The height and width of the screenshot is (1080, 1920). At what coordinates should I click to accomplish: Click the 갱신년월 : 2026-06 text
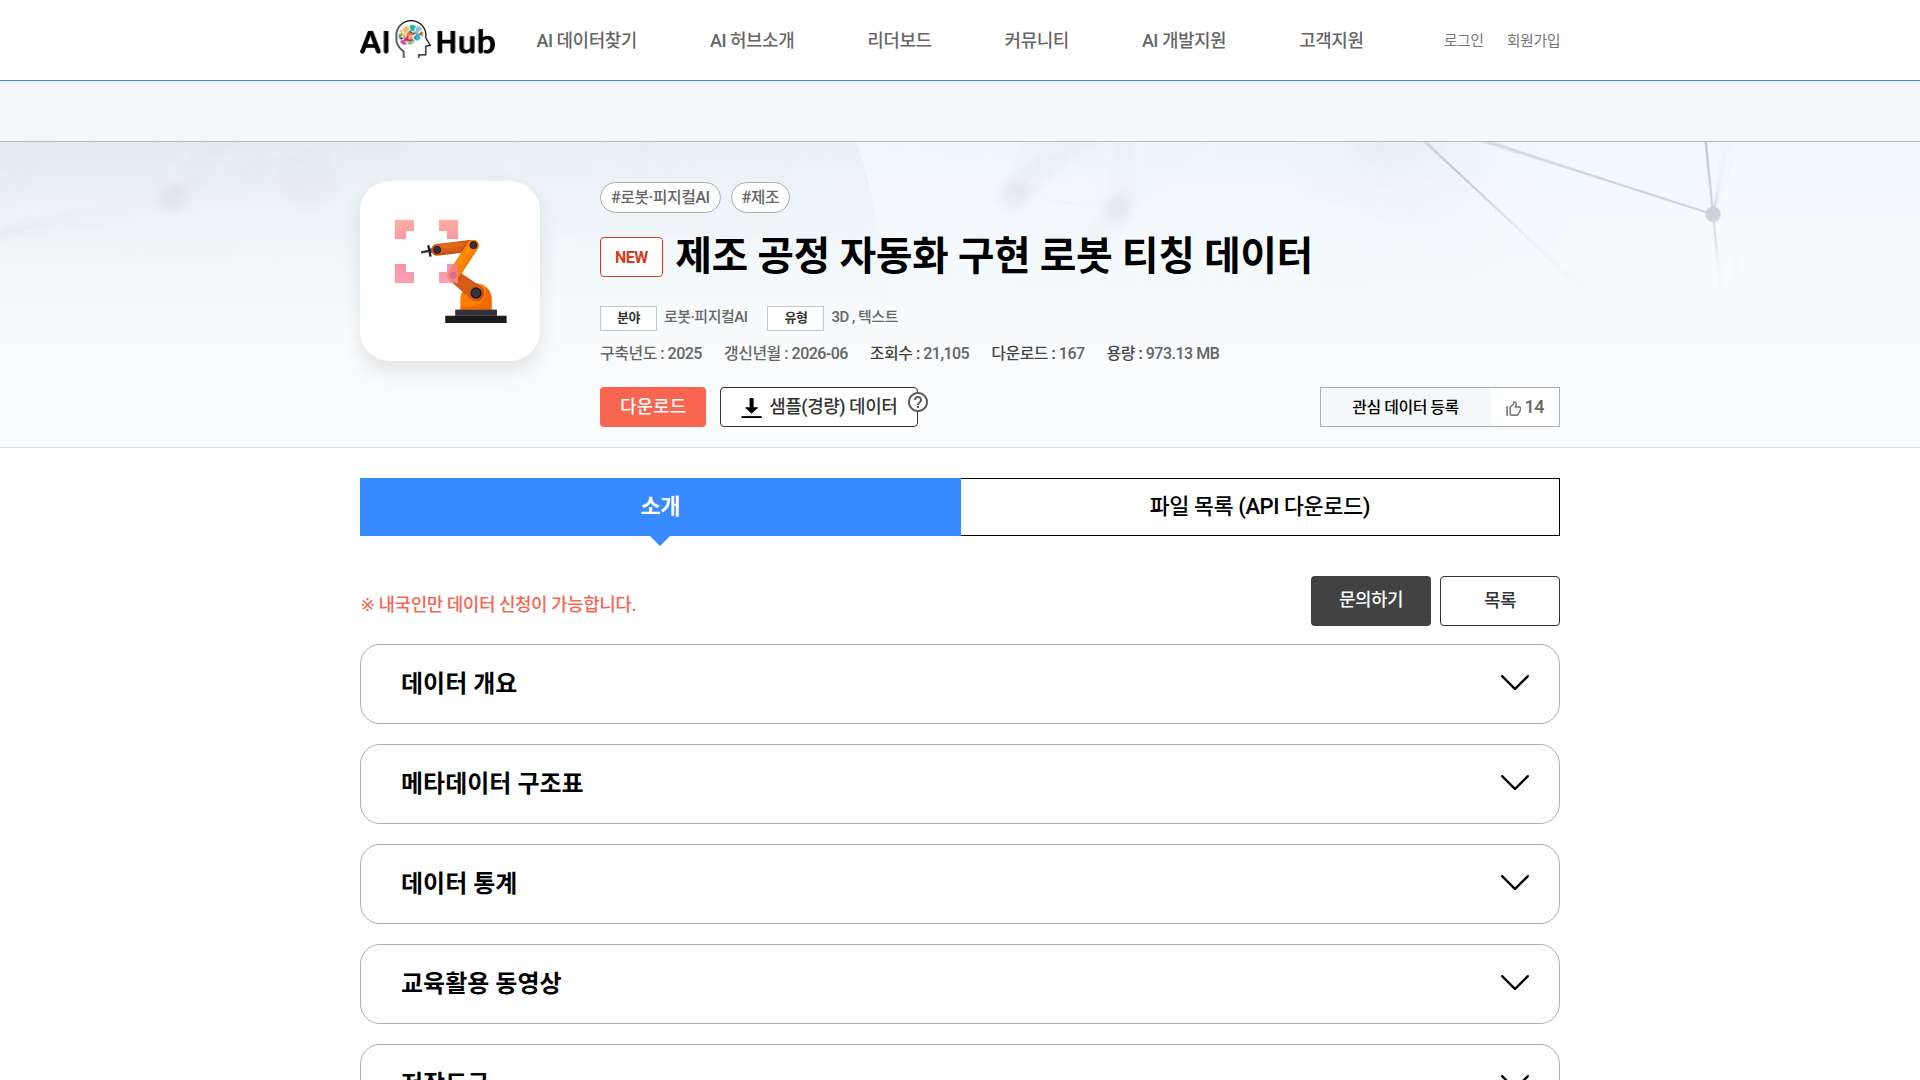(786, 354)
